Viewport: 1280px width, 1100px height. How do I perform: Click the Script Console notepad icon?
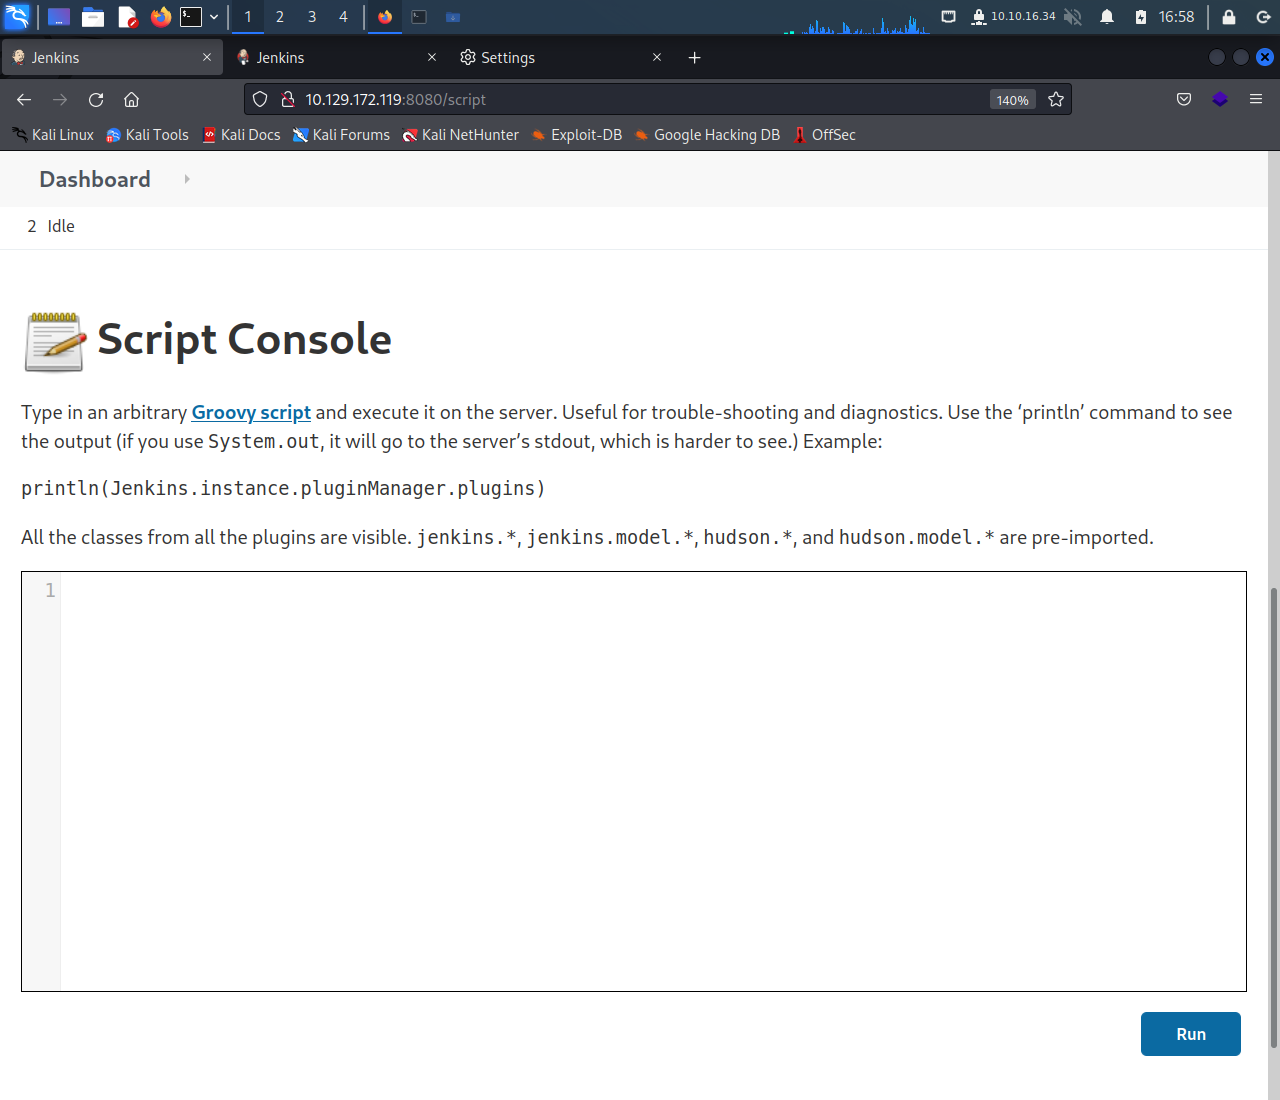(55, 342)
